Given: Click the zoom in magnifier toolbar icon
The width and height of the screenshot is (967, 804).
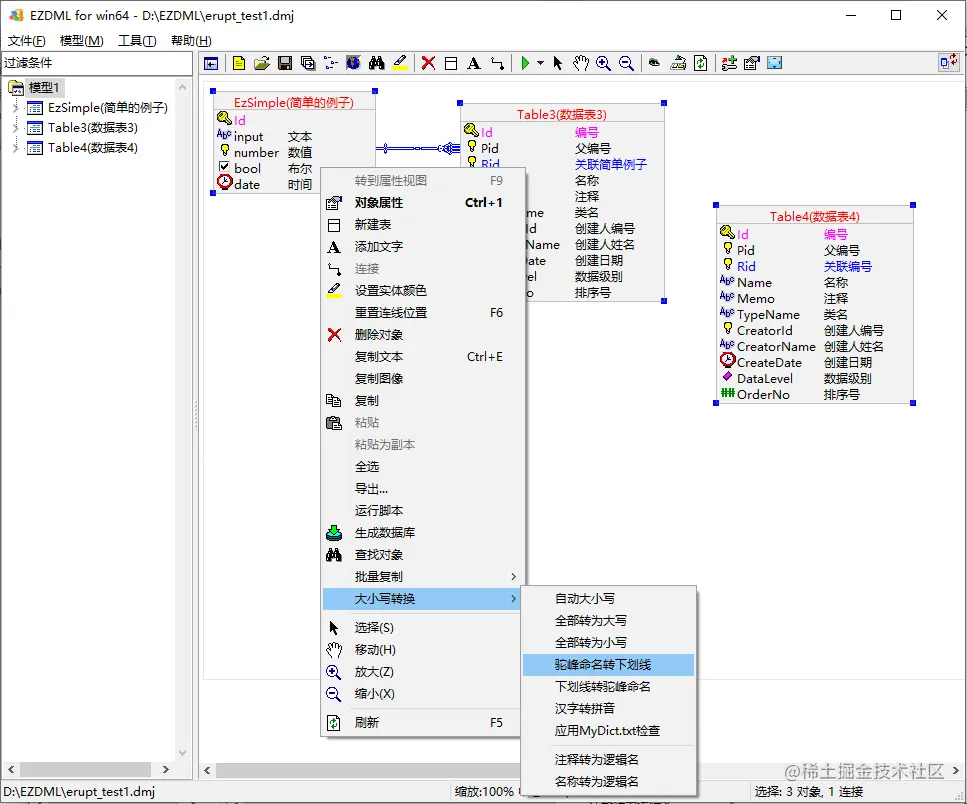Looking at the screenshot, I should click(603, 63).
